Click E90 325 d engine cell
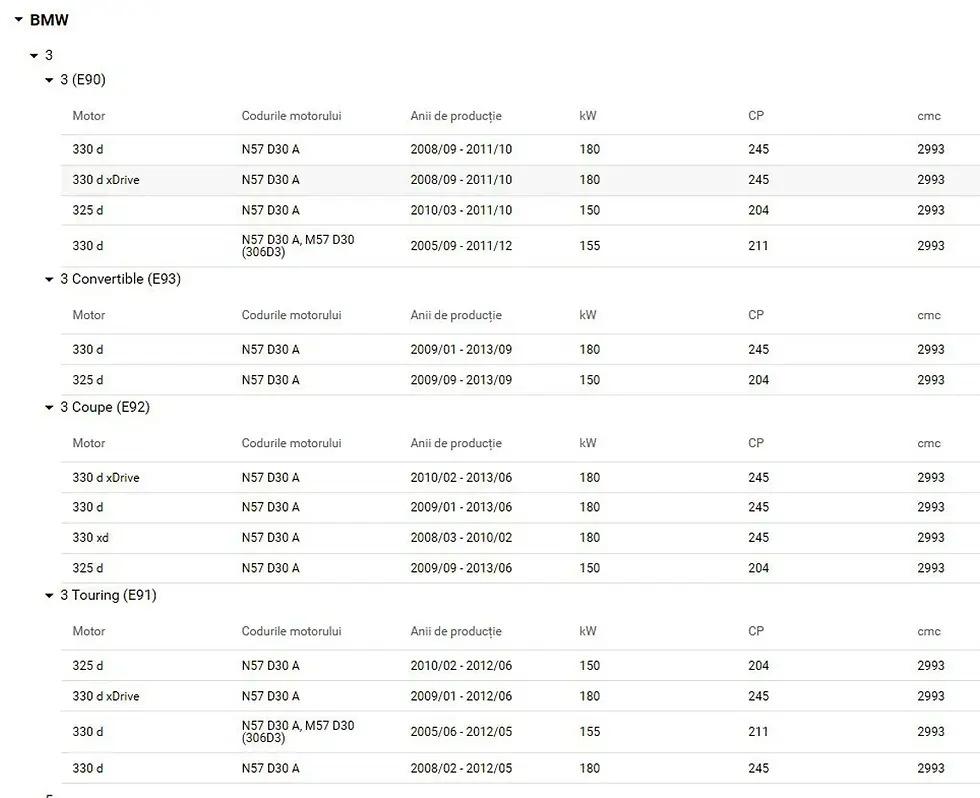The width and height of the screenshot is (980, 798). (88, 210)
